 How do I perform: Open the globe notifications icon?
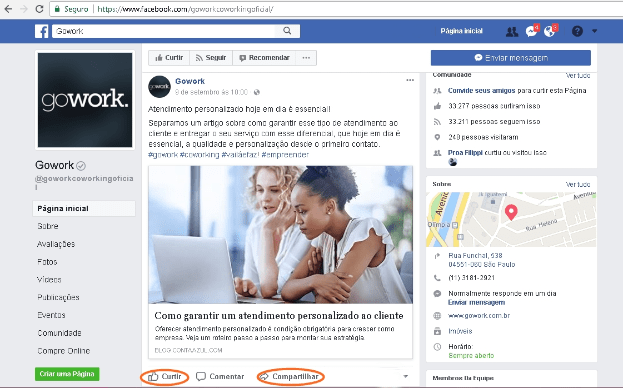pos(549,31)
